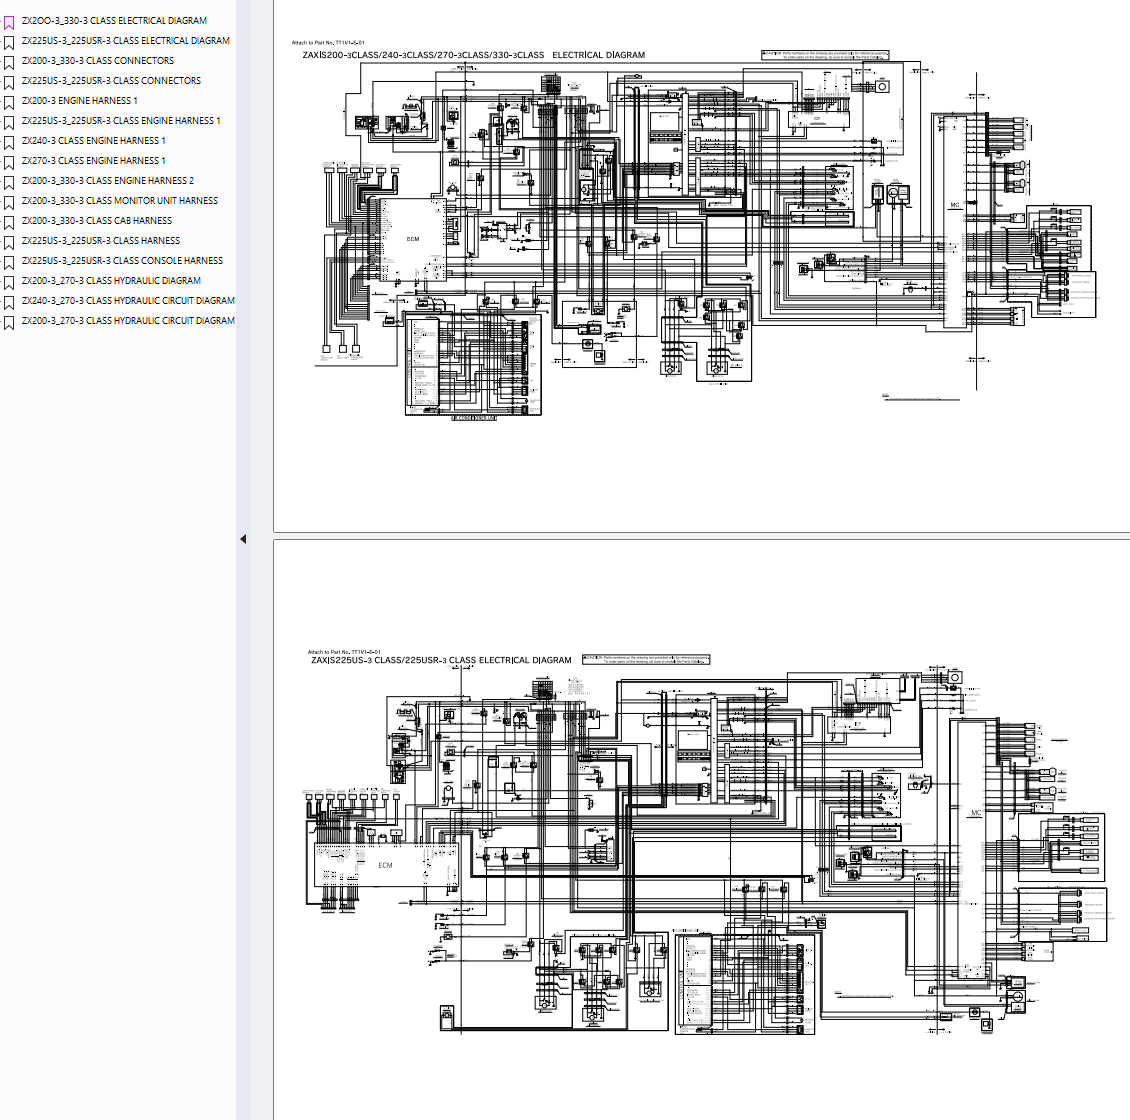Select text 'ZX200-3_270-3 CLASS HYDRAULIC DIAGRAM' in bookmarks
Viewport: 1130px width, 1120px height.
[111, 281]
